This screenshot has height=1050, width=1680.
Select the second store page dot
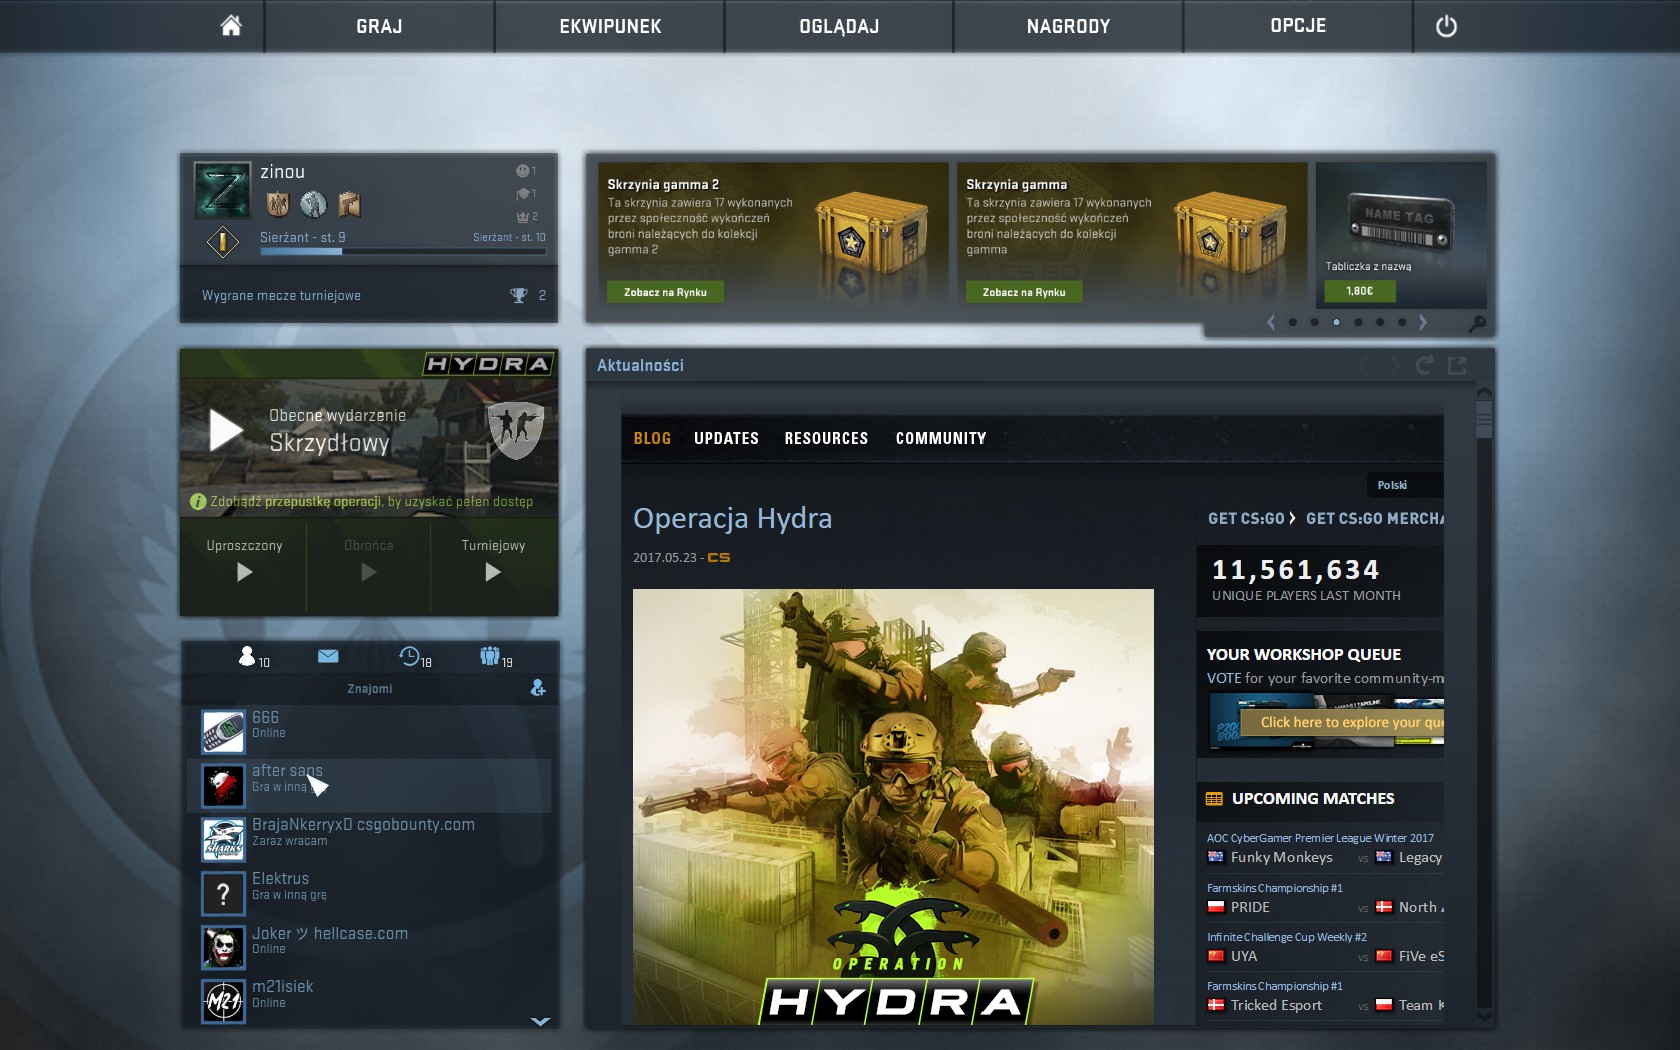click(1314, 322)
